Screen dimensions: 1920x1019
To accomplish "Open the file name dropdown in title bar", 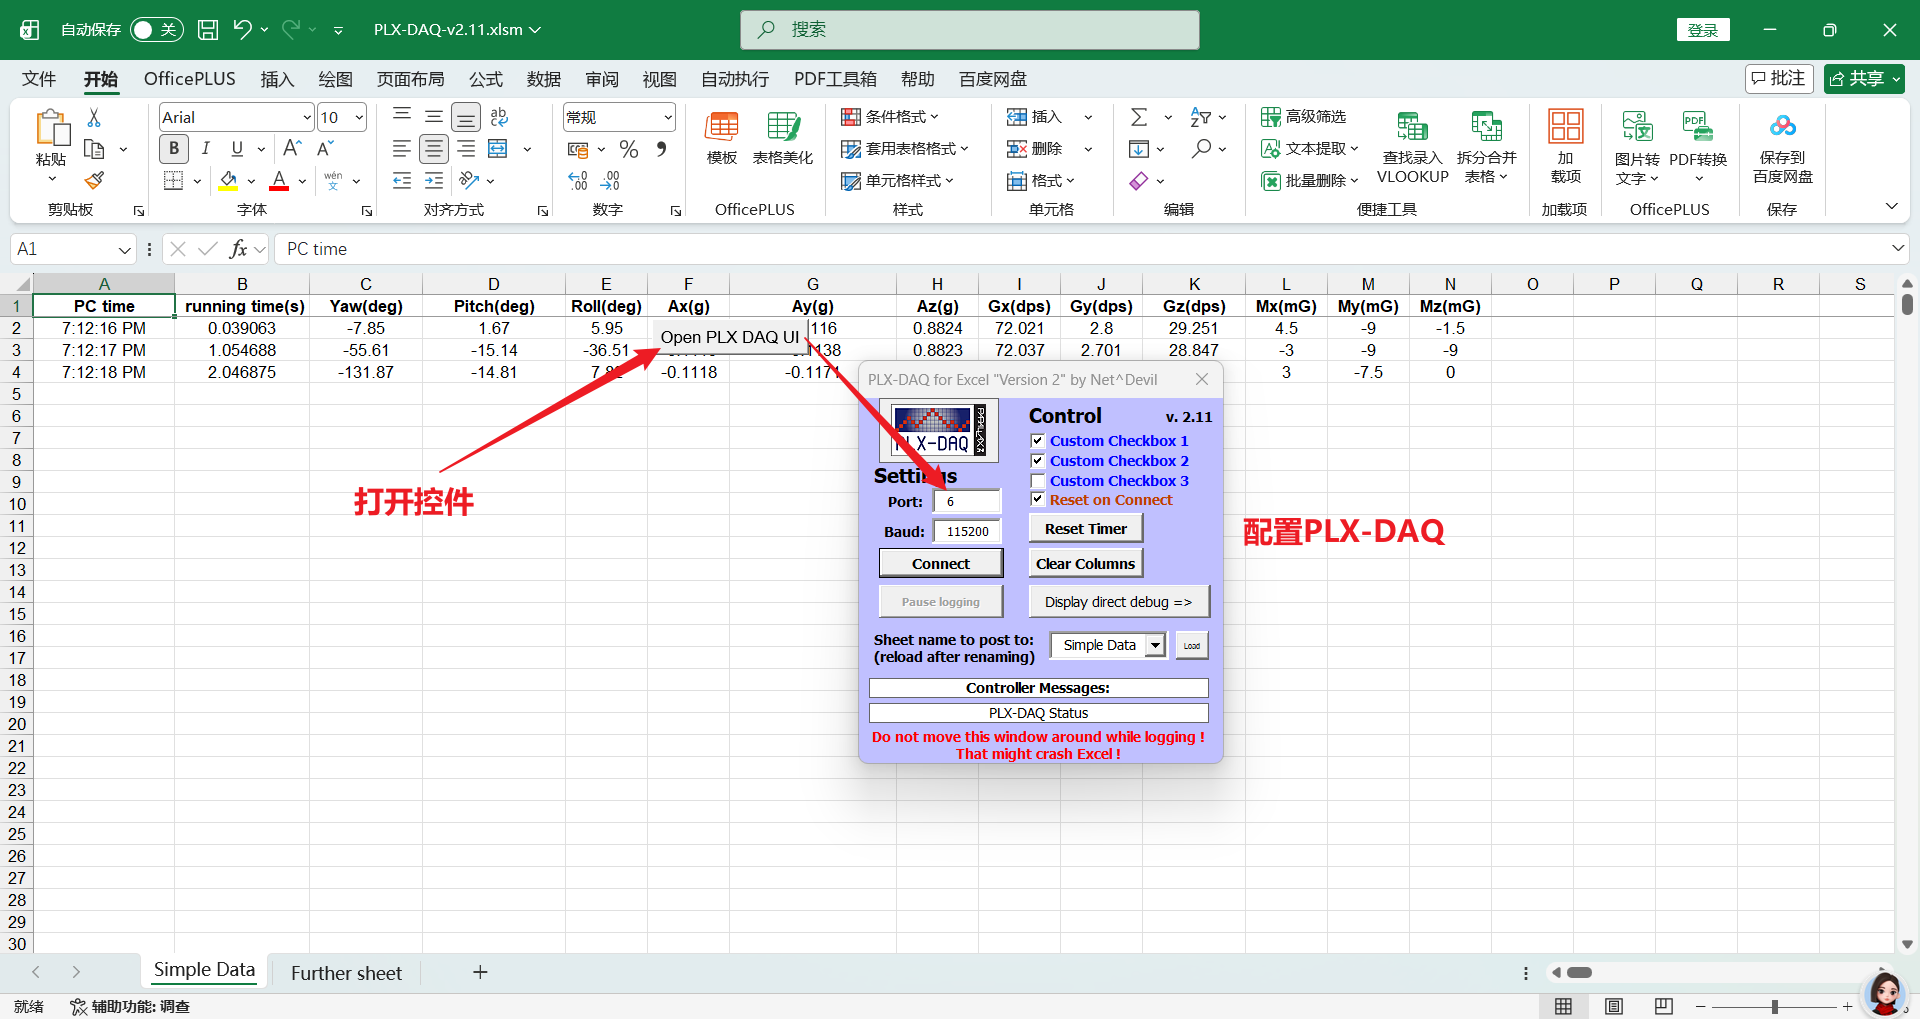I will (535, 30).
